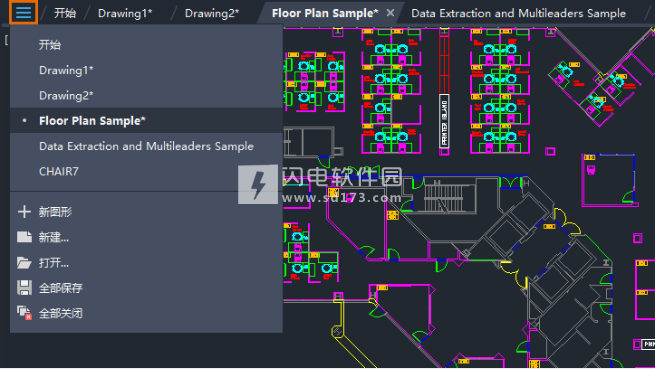
Task: Click the blank page icon beside 新建
Action: click(x=24, y=237)
